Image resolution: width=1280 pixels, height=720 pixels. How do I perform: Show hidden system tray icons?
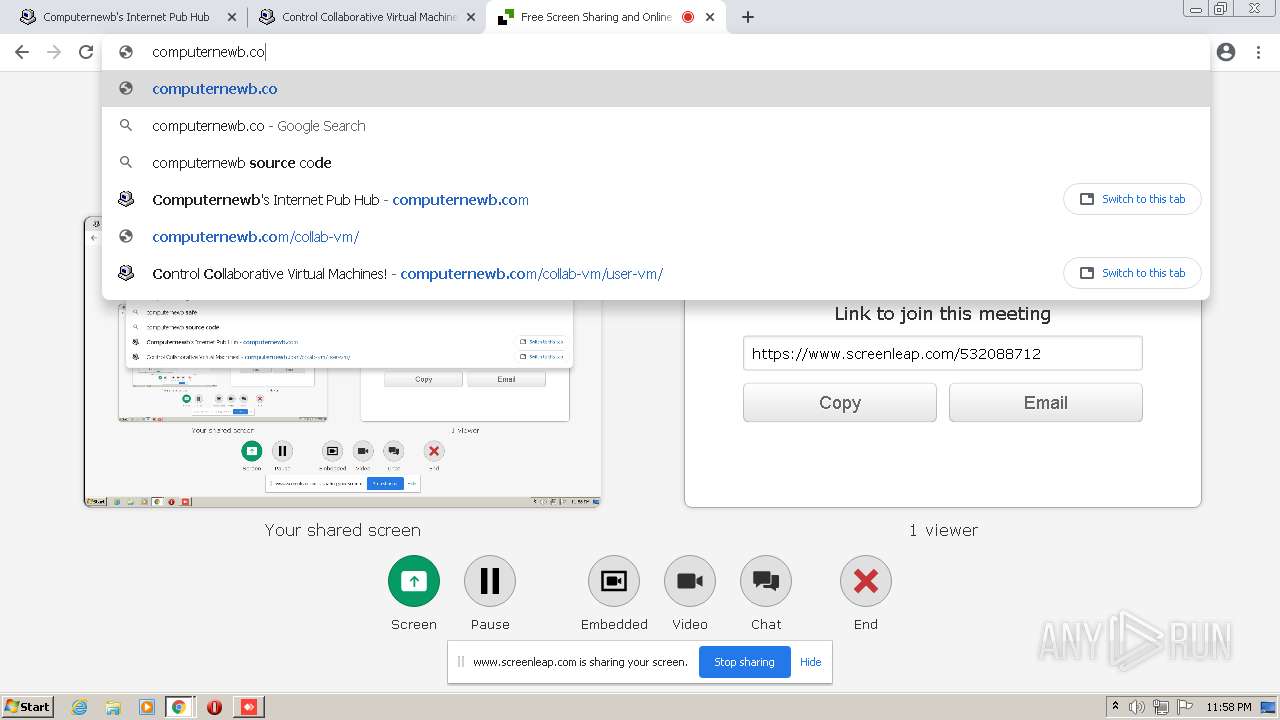pos(1116,707)
